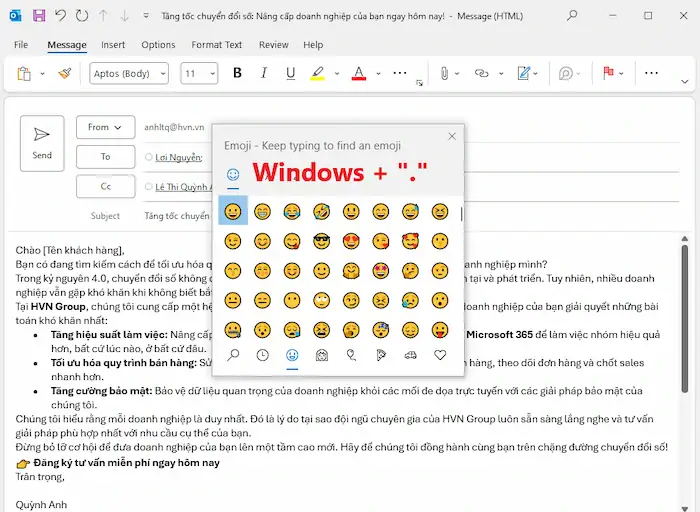Image resolution: width=700 pixels, height=512 pixels.
Task: Open the heart symbols emoji category
Action: [440, 354]
